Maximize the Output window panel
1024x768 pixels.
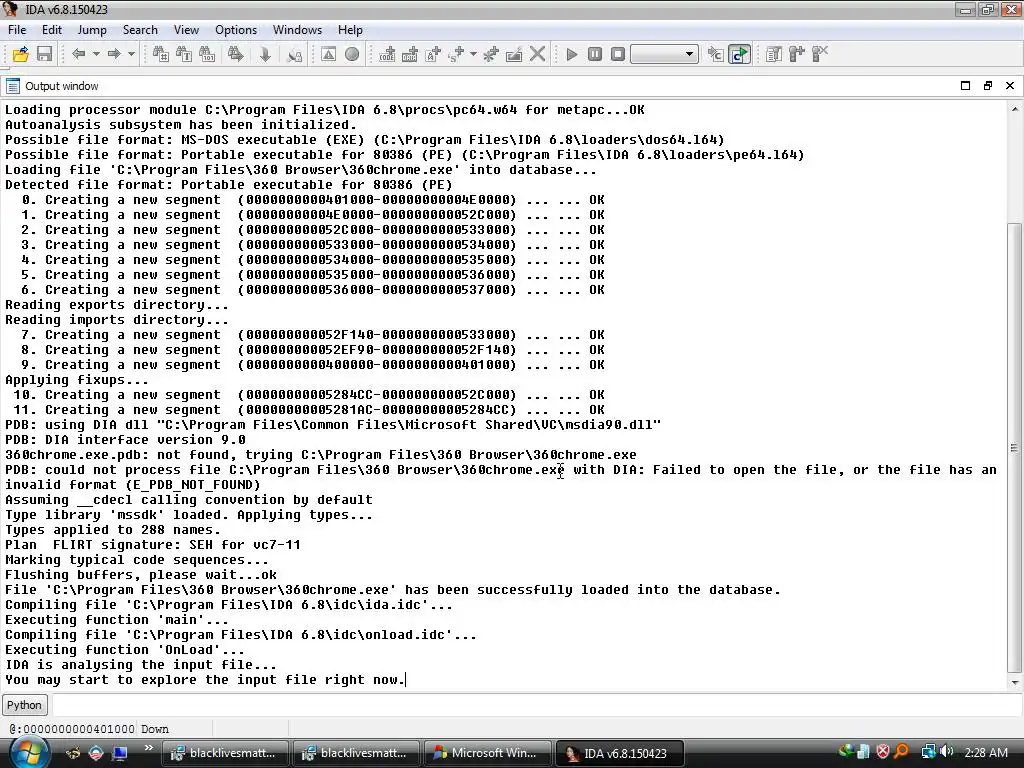(x=965, y=86)
